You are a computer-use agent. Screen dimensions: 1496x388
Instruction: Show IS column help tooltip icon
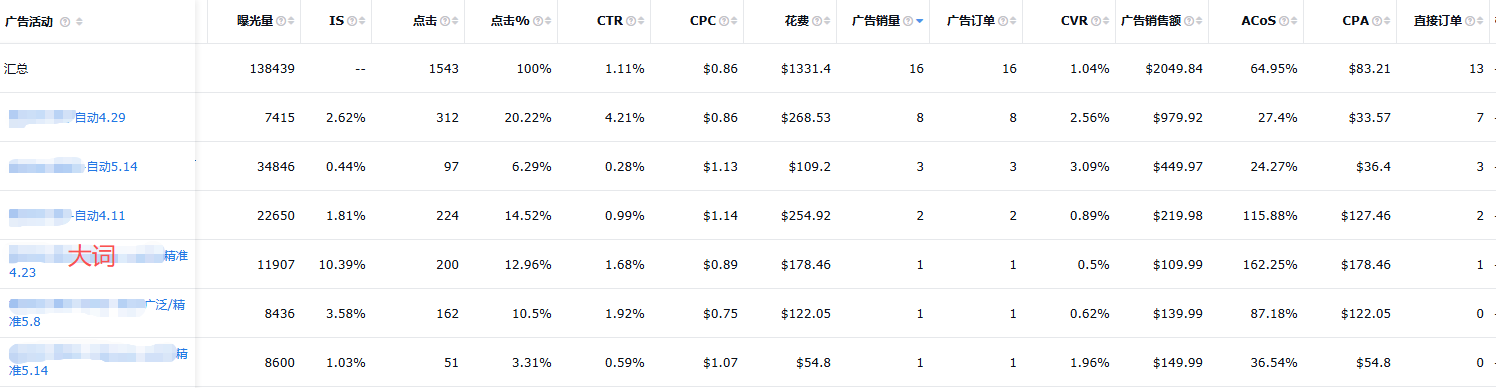353,21
